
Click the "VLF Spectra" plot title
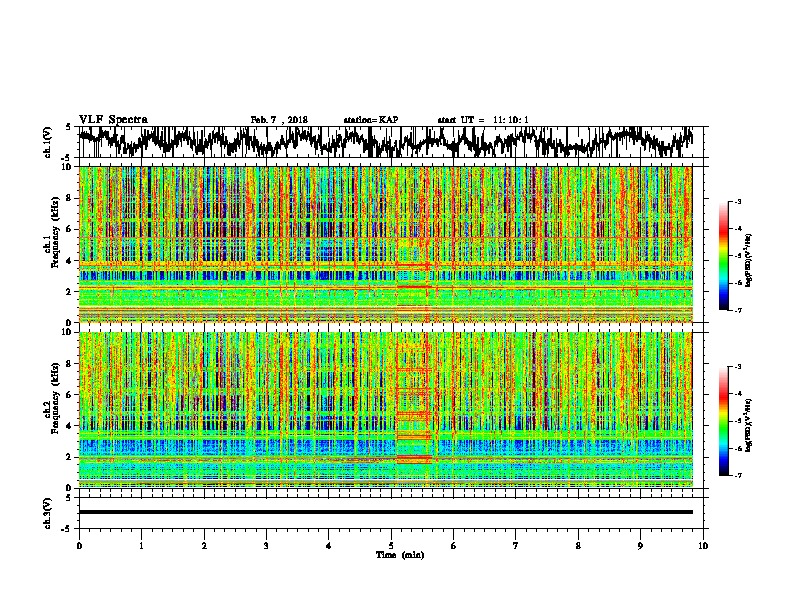[113, 119]
